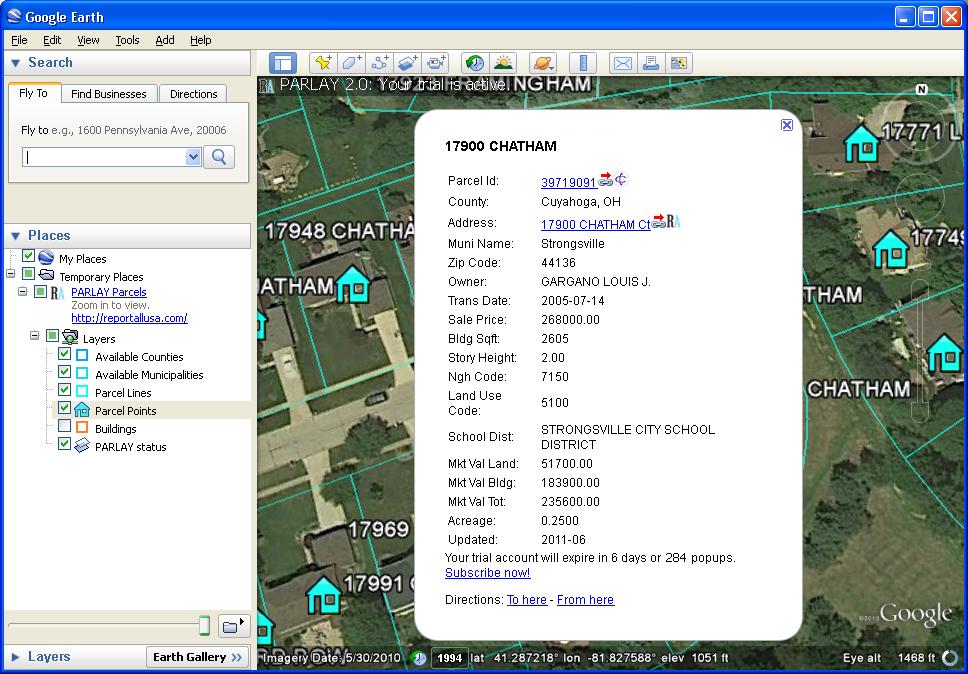968x674 pixels.
Task: Add an image overlay from the toolbar
Action: (x=408, y=63)
